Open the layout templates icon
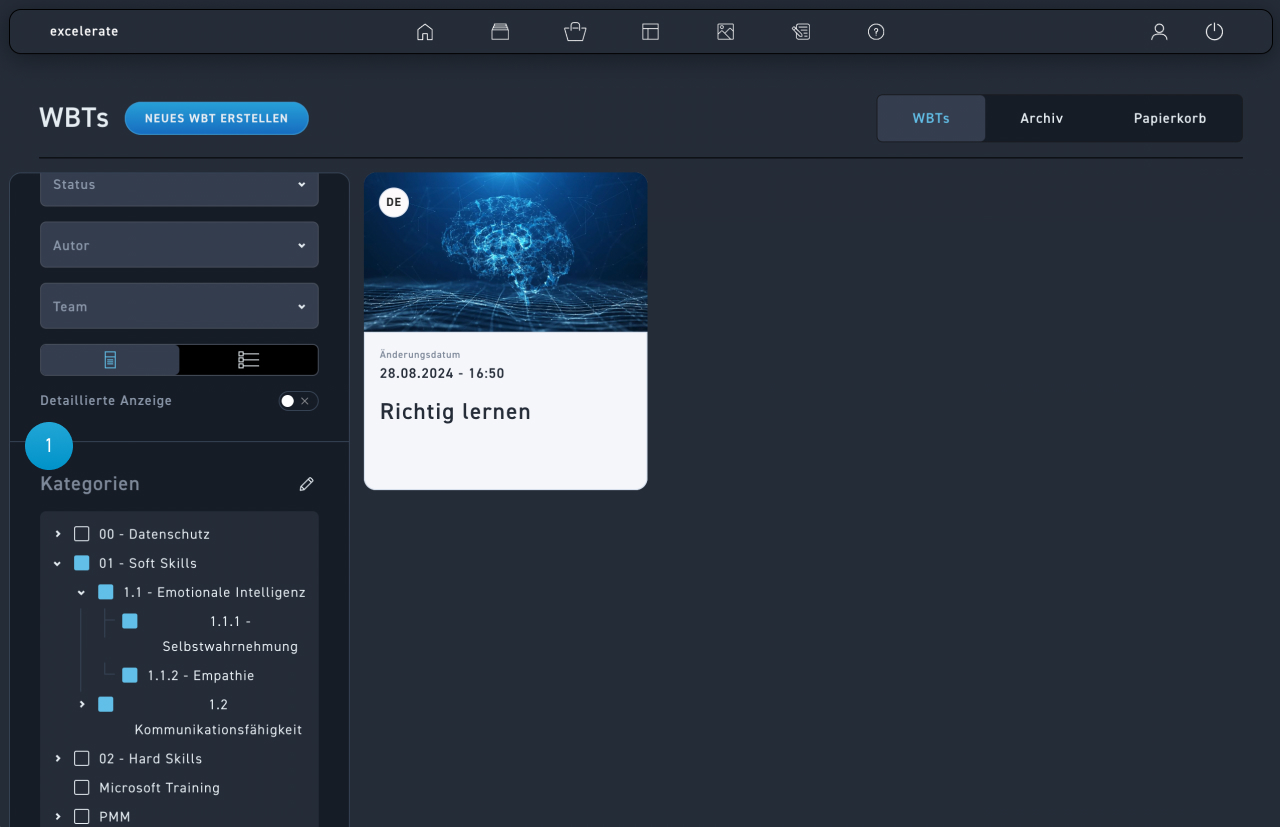This screenshot has height=827, width=1280. click(x=651, y=32)
